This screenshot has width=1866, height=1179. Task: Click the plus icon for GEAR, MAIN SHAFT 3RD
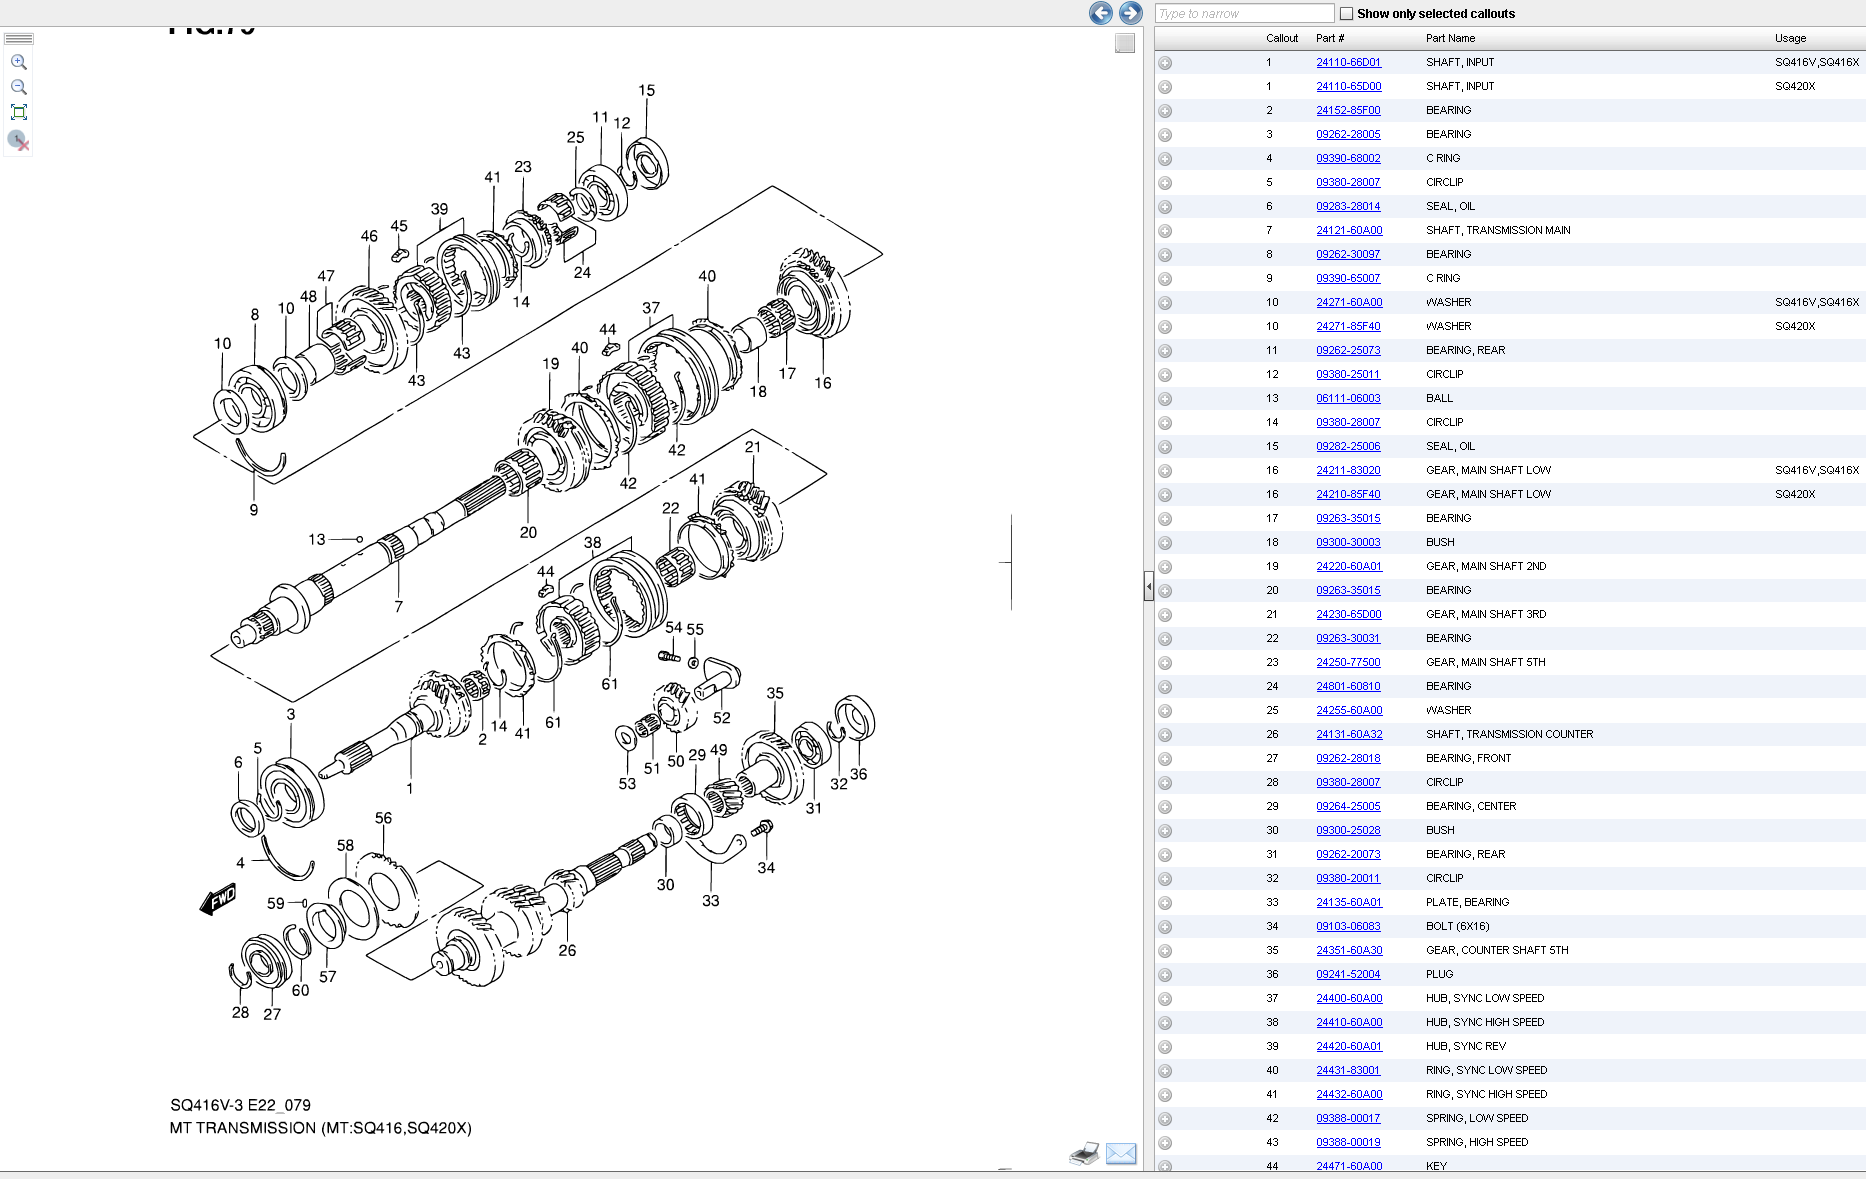(1165, 615)
